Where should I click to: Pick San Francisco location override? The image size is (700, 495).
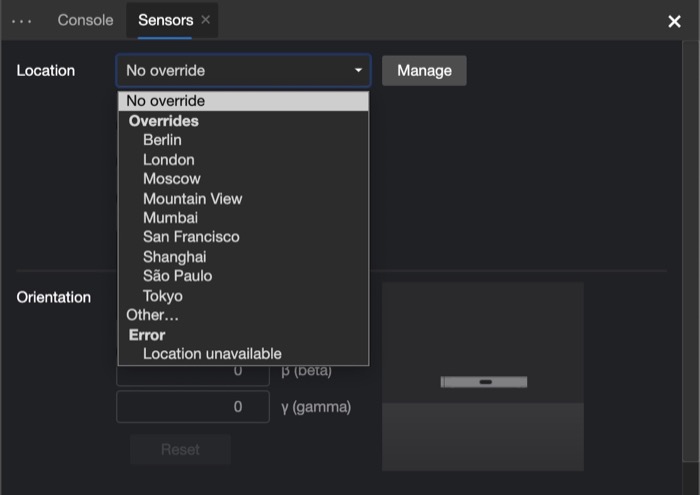(191, 237)
